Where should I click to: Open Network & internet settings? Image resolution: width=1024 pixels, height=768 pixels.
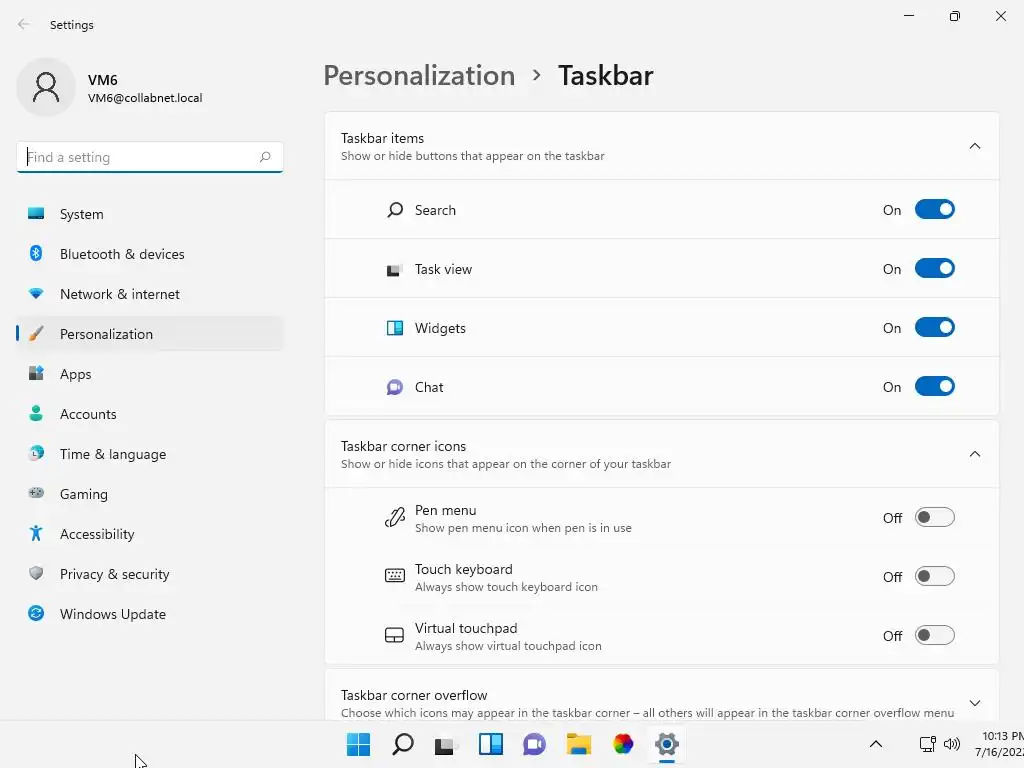[150, 294]
